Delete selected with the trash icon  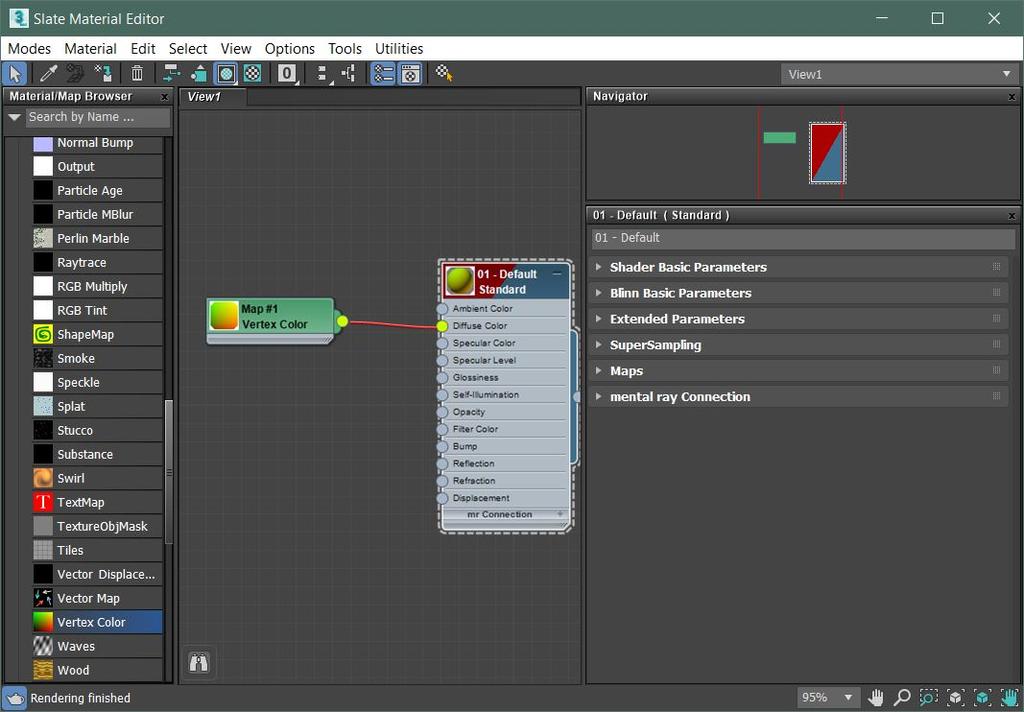tap(136, 74)
